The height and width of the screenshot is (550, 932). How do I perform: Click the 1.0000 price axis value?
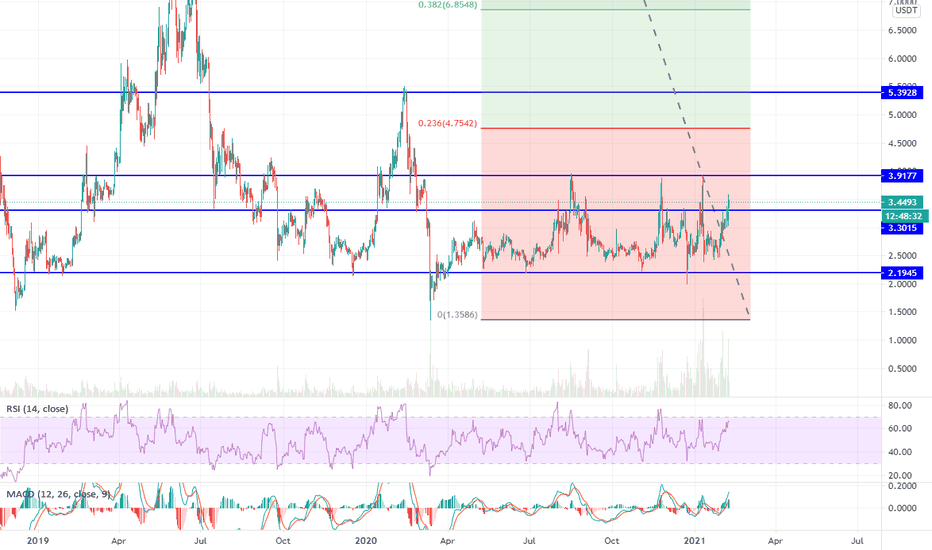pos(902,341)
